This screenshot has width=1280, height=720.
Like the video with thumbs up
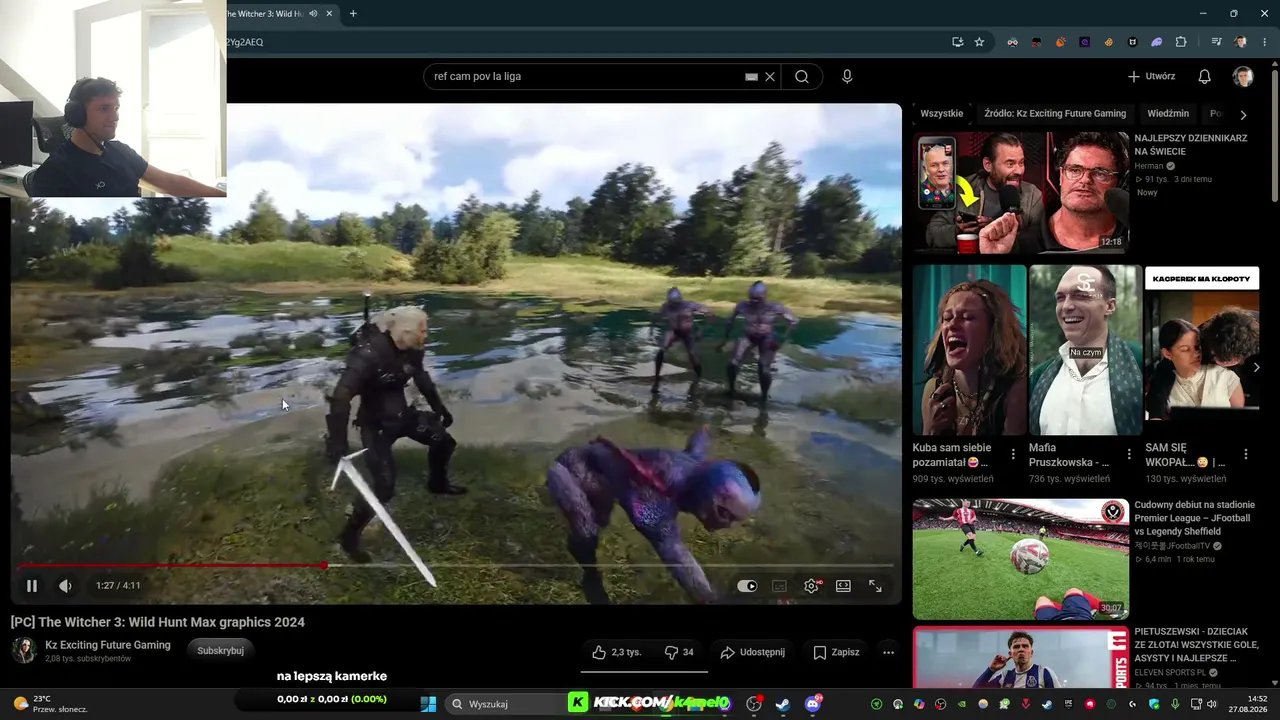(x=616, y=652)
